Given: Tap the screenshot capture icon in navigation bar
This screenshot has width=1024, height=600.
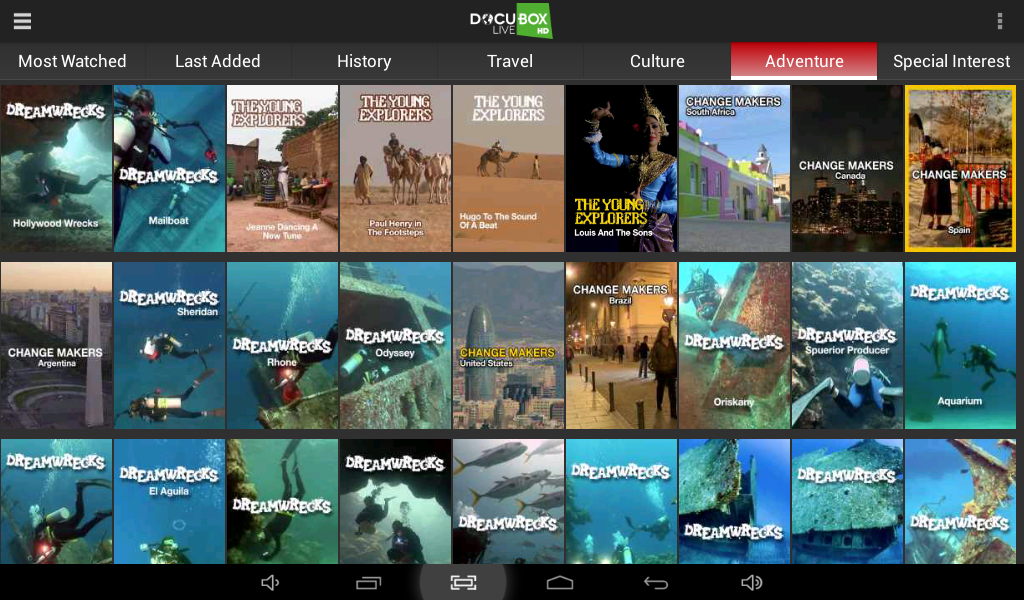Looking at the screenshot, I should pos(463,582).
